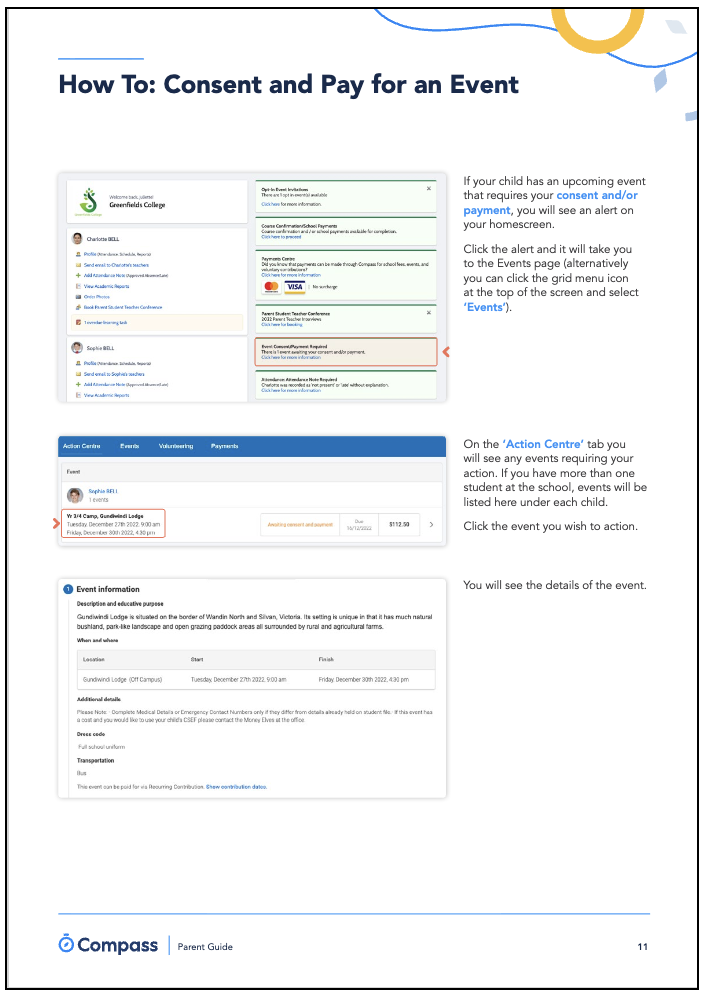The image size is (711, 1001).
Task: Click here for booking in Conference alert
Action: [280, 324]
